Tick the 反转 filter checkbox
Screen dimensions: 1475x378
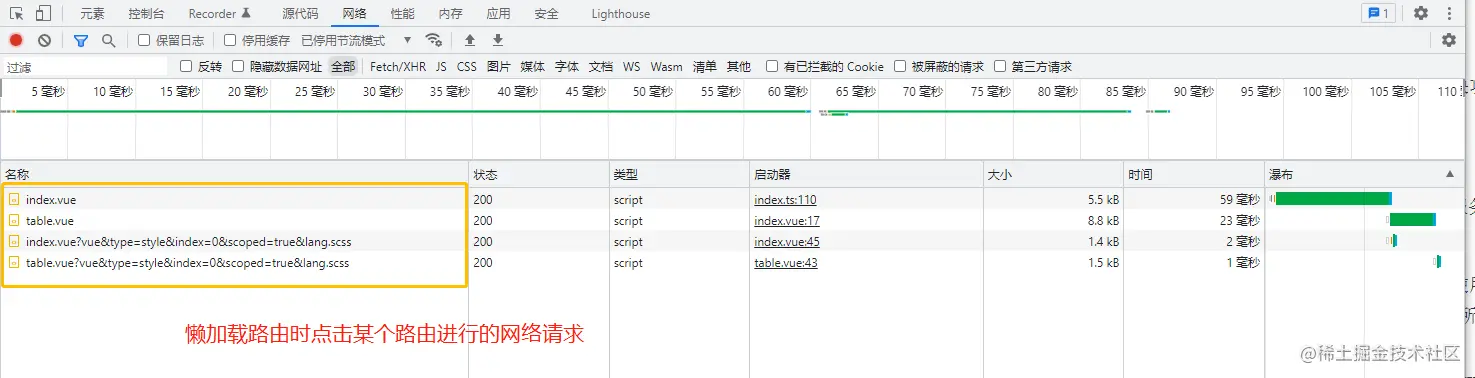click(186, 66)
